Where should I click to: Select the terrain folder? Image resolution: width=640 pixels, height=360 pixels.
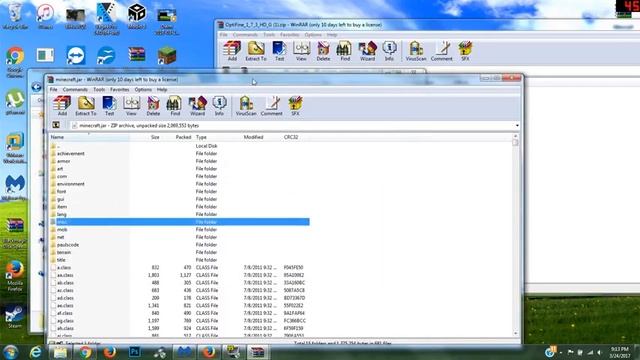(64, 252)
